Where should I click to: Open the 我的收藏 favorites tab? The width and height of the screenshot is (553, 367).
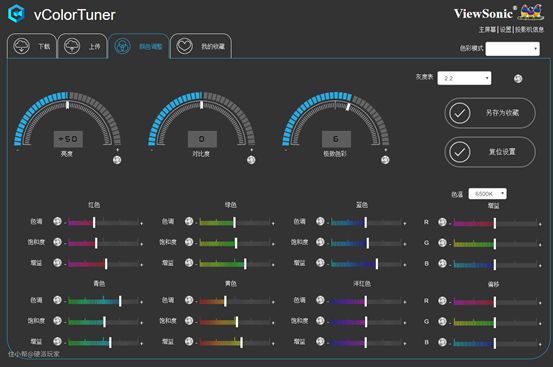(x=201, y=46)
